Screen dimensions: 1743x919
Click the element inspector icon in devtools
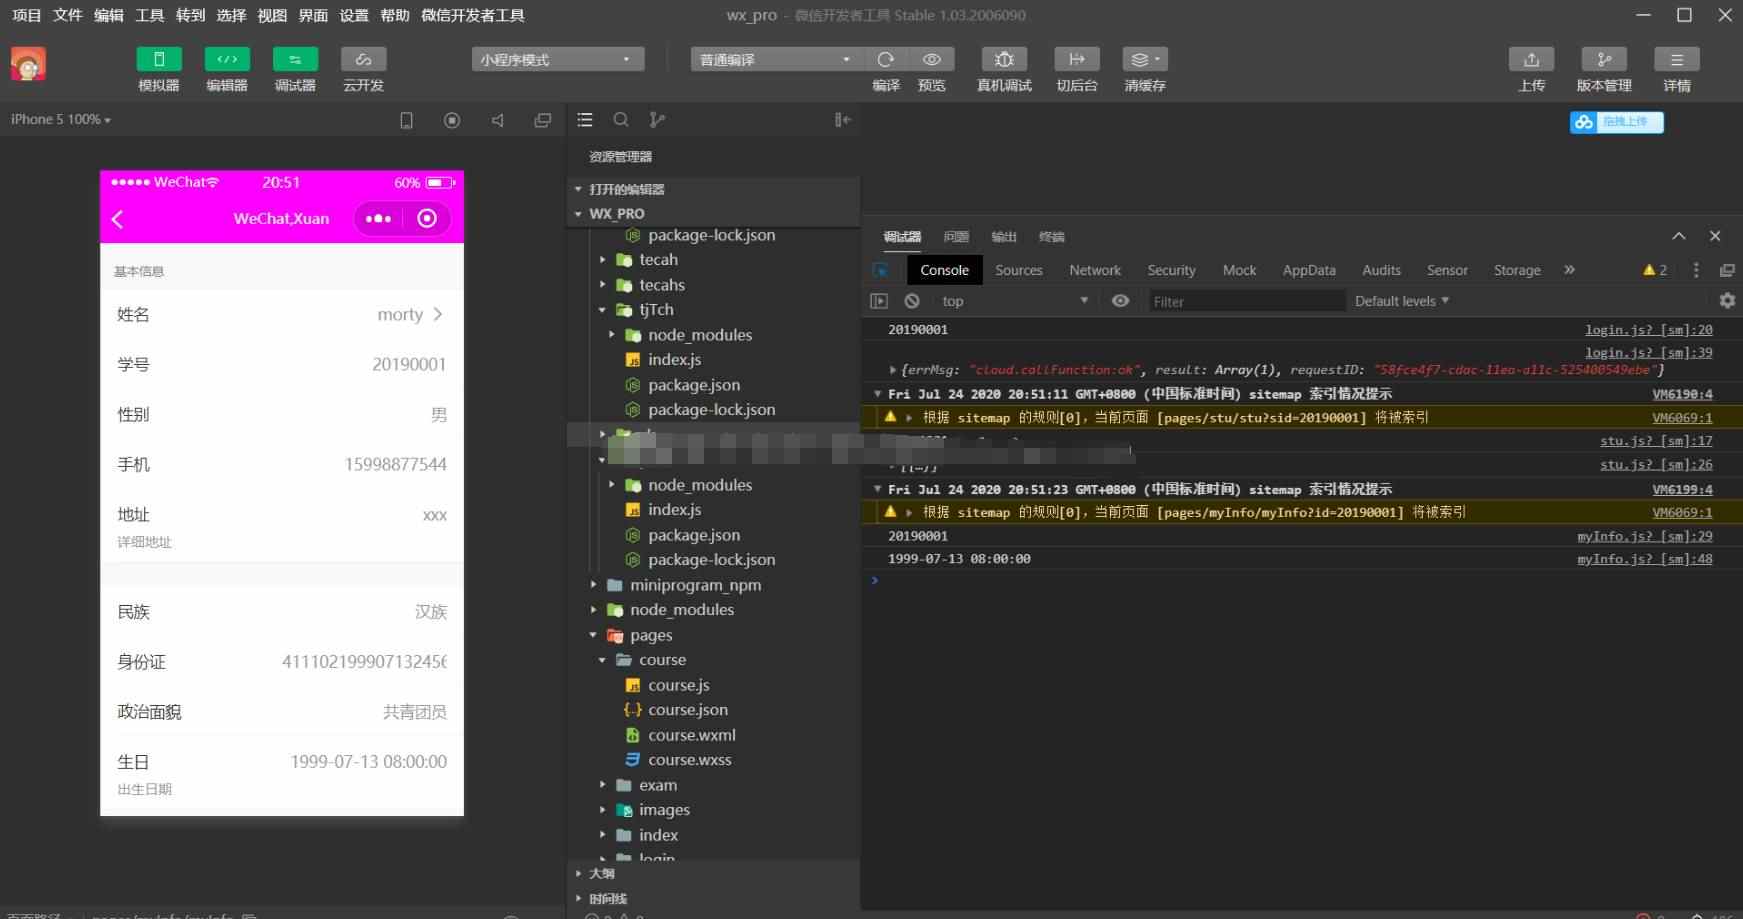[x=881, y=270]
